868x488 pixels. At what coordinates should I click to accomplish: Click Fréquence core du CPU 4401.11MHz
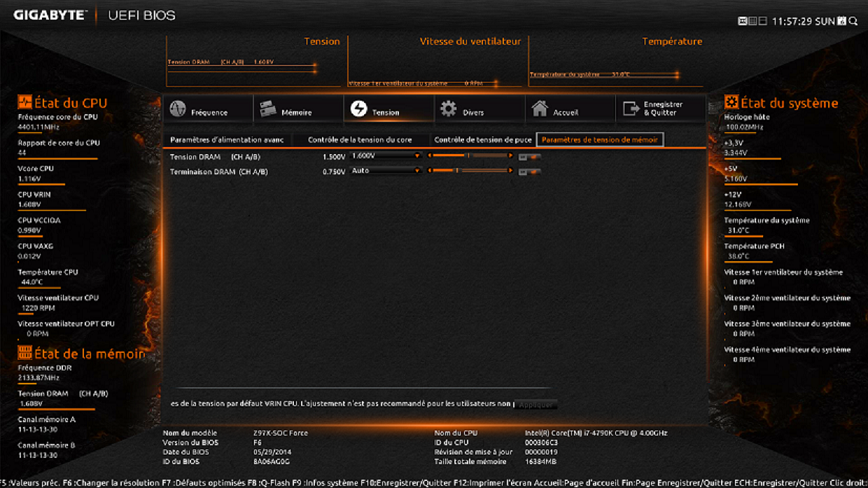[58, 122]
